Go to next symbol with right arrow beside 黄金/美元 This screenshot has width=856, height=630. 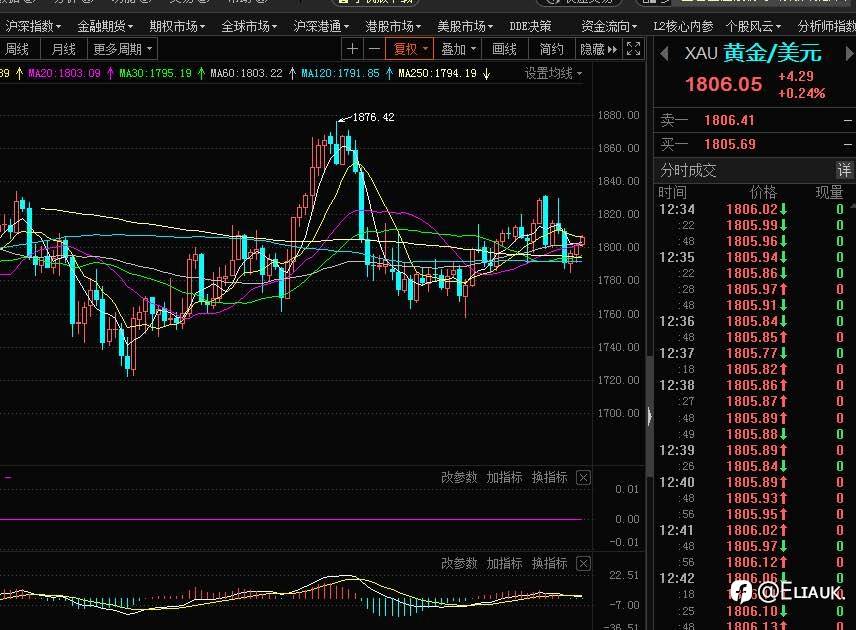[849, 54]
